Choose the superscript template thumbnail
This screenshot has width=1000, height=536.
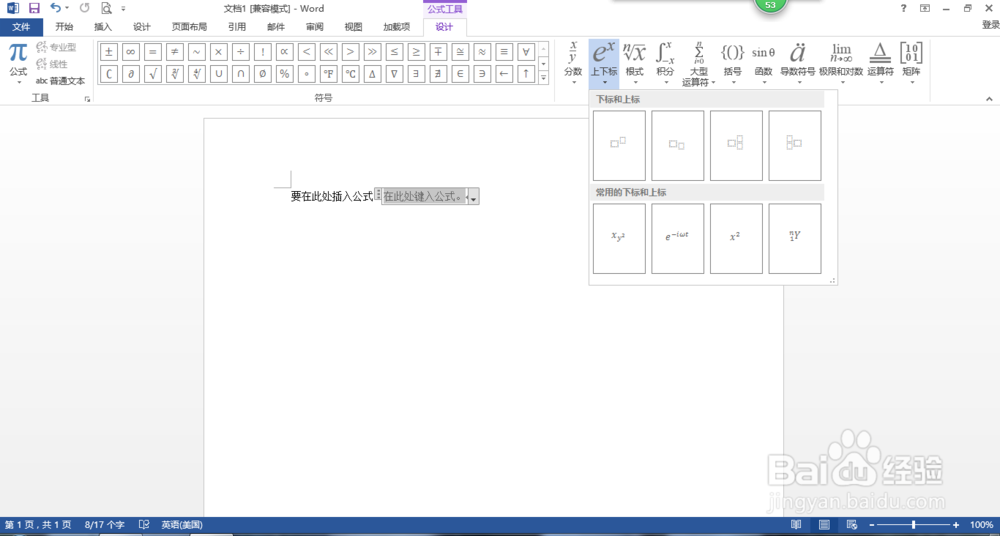point(619,145)
